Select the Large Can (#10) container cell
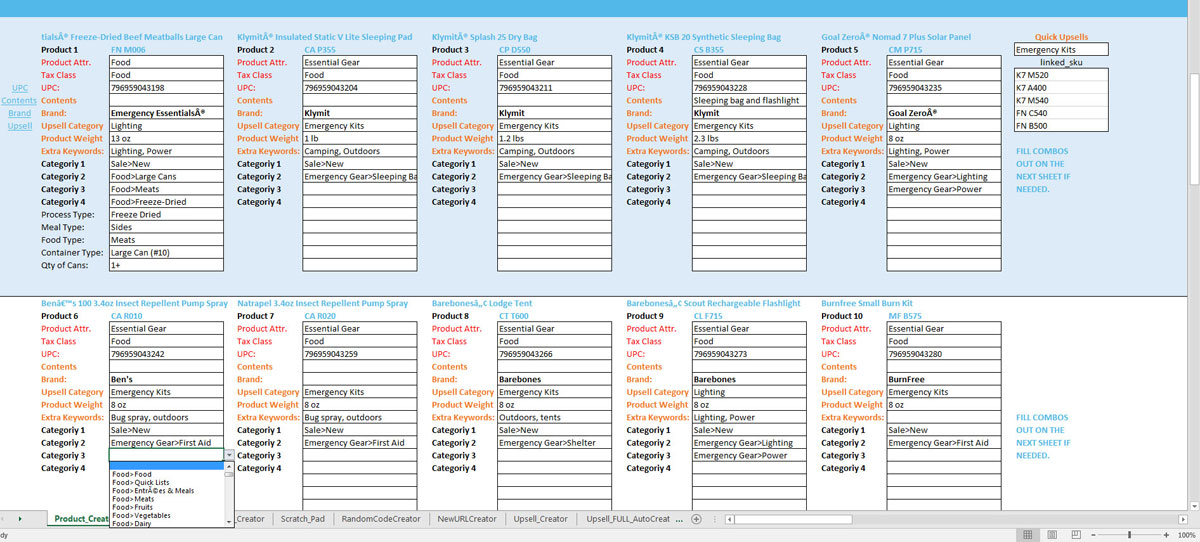1200x542 pixels. tap(166, 253)
